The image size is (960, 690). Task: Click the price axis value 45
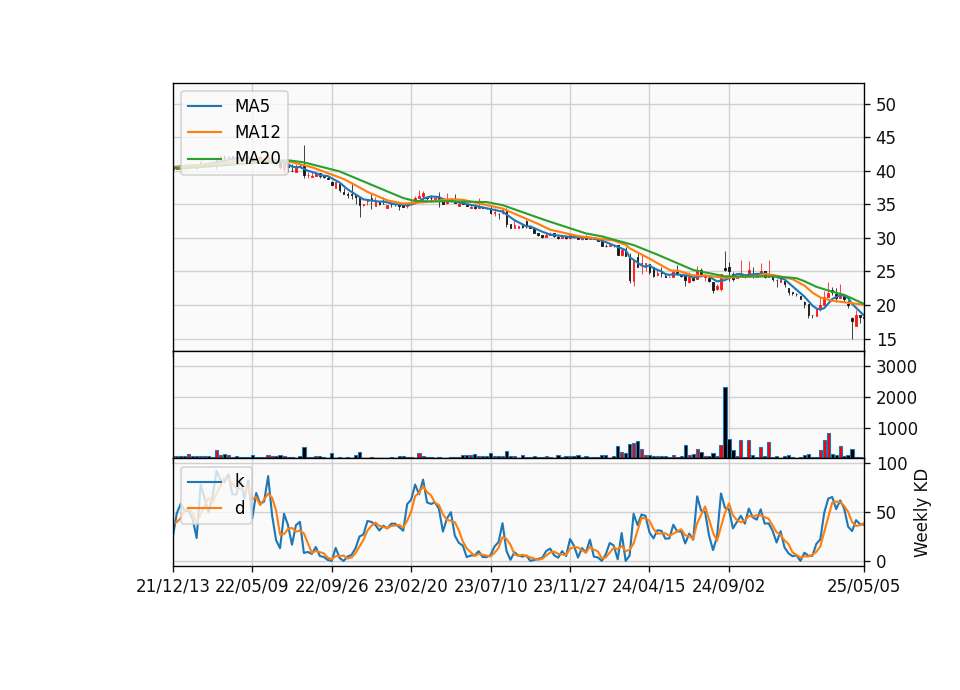coord(885,138)
